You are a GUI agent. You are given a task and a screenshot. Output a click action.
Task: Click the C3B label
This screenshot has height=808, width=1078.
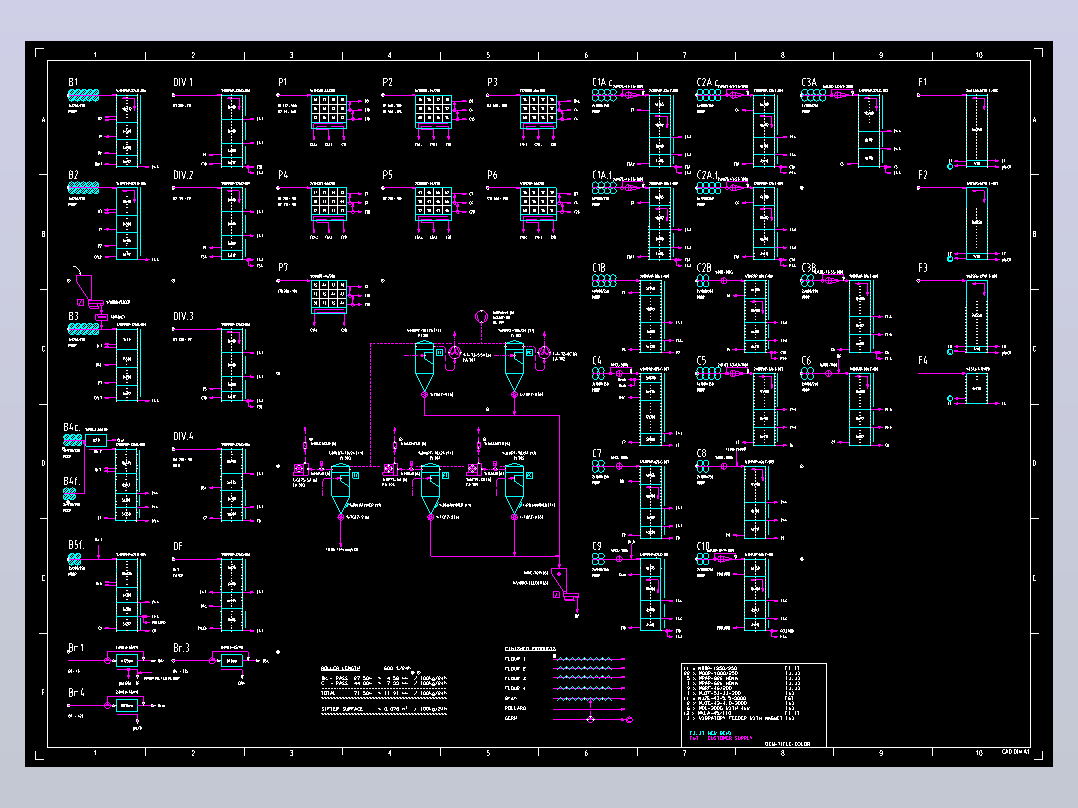[809, 267]
